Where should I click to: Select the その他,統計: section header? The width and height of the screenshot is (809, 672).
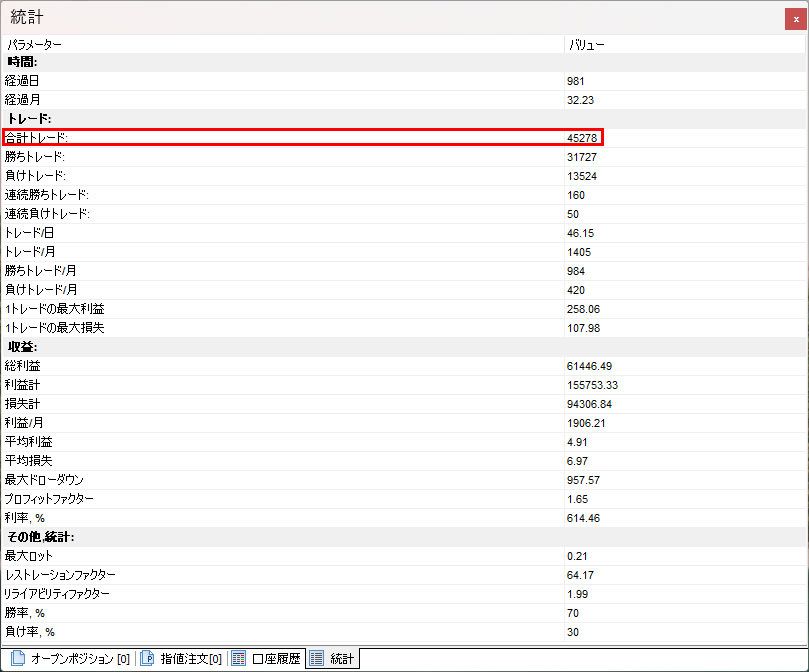click(x=41, y=537)
